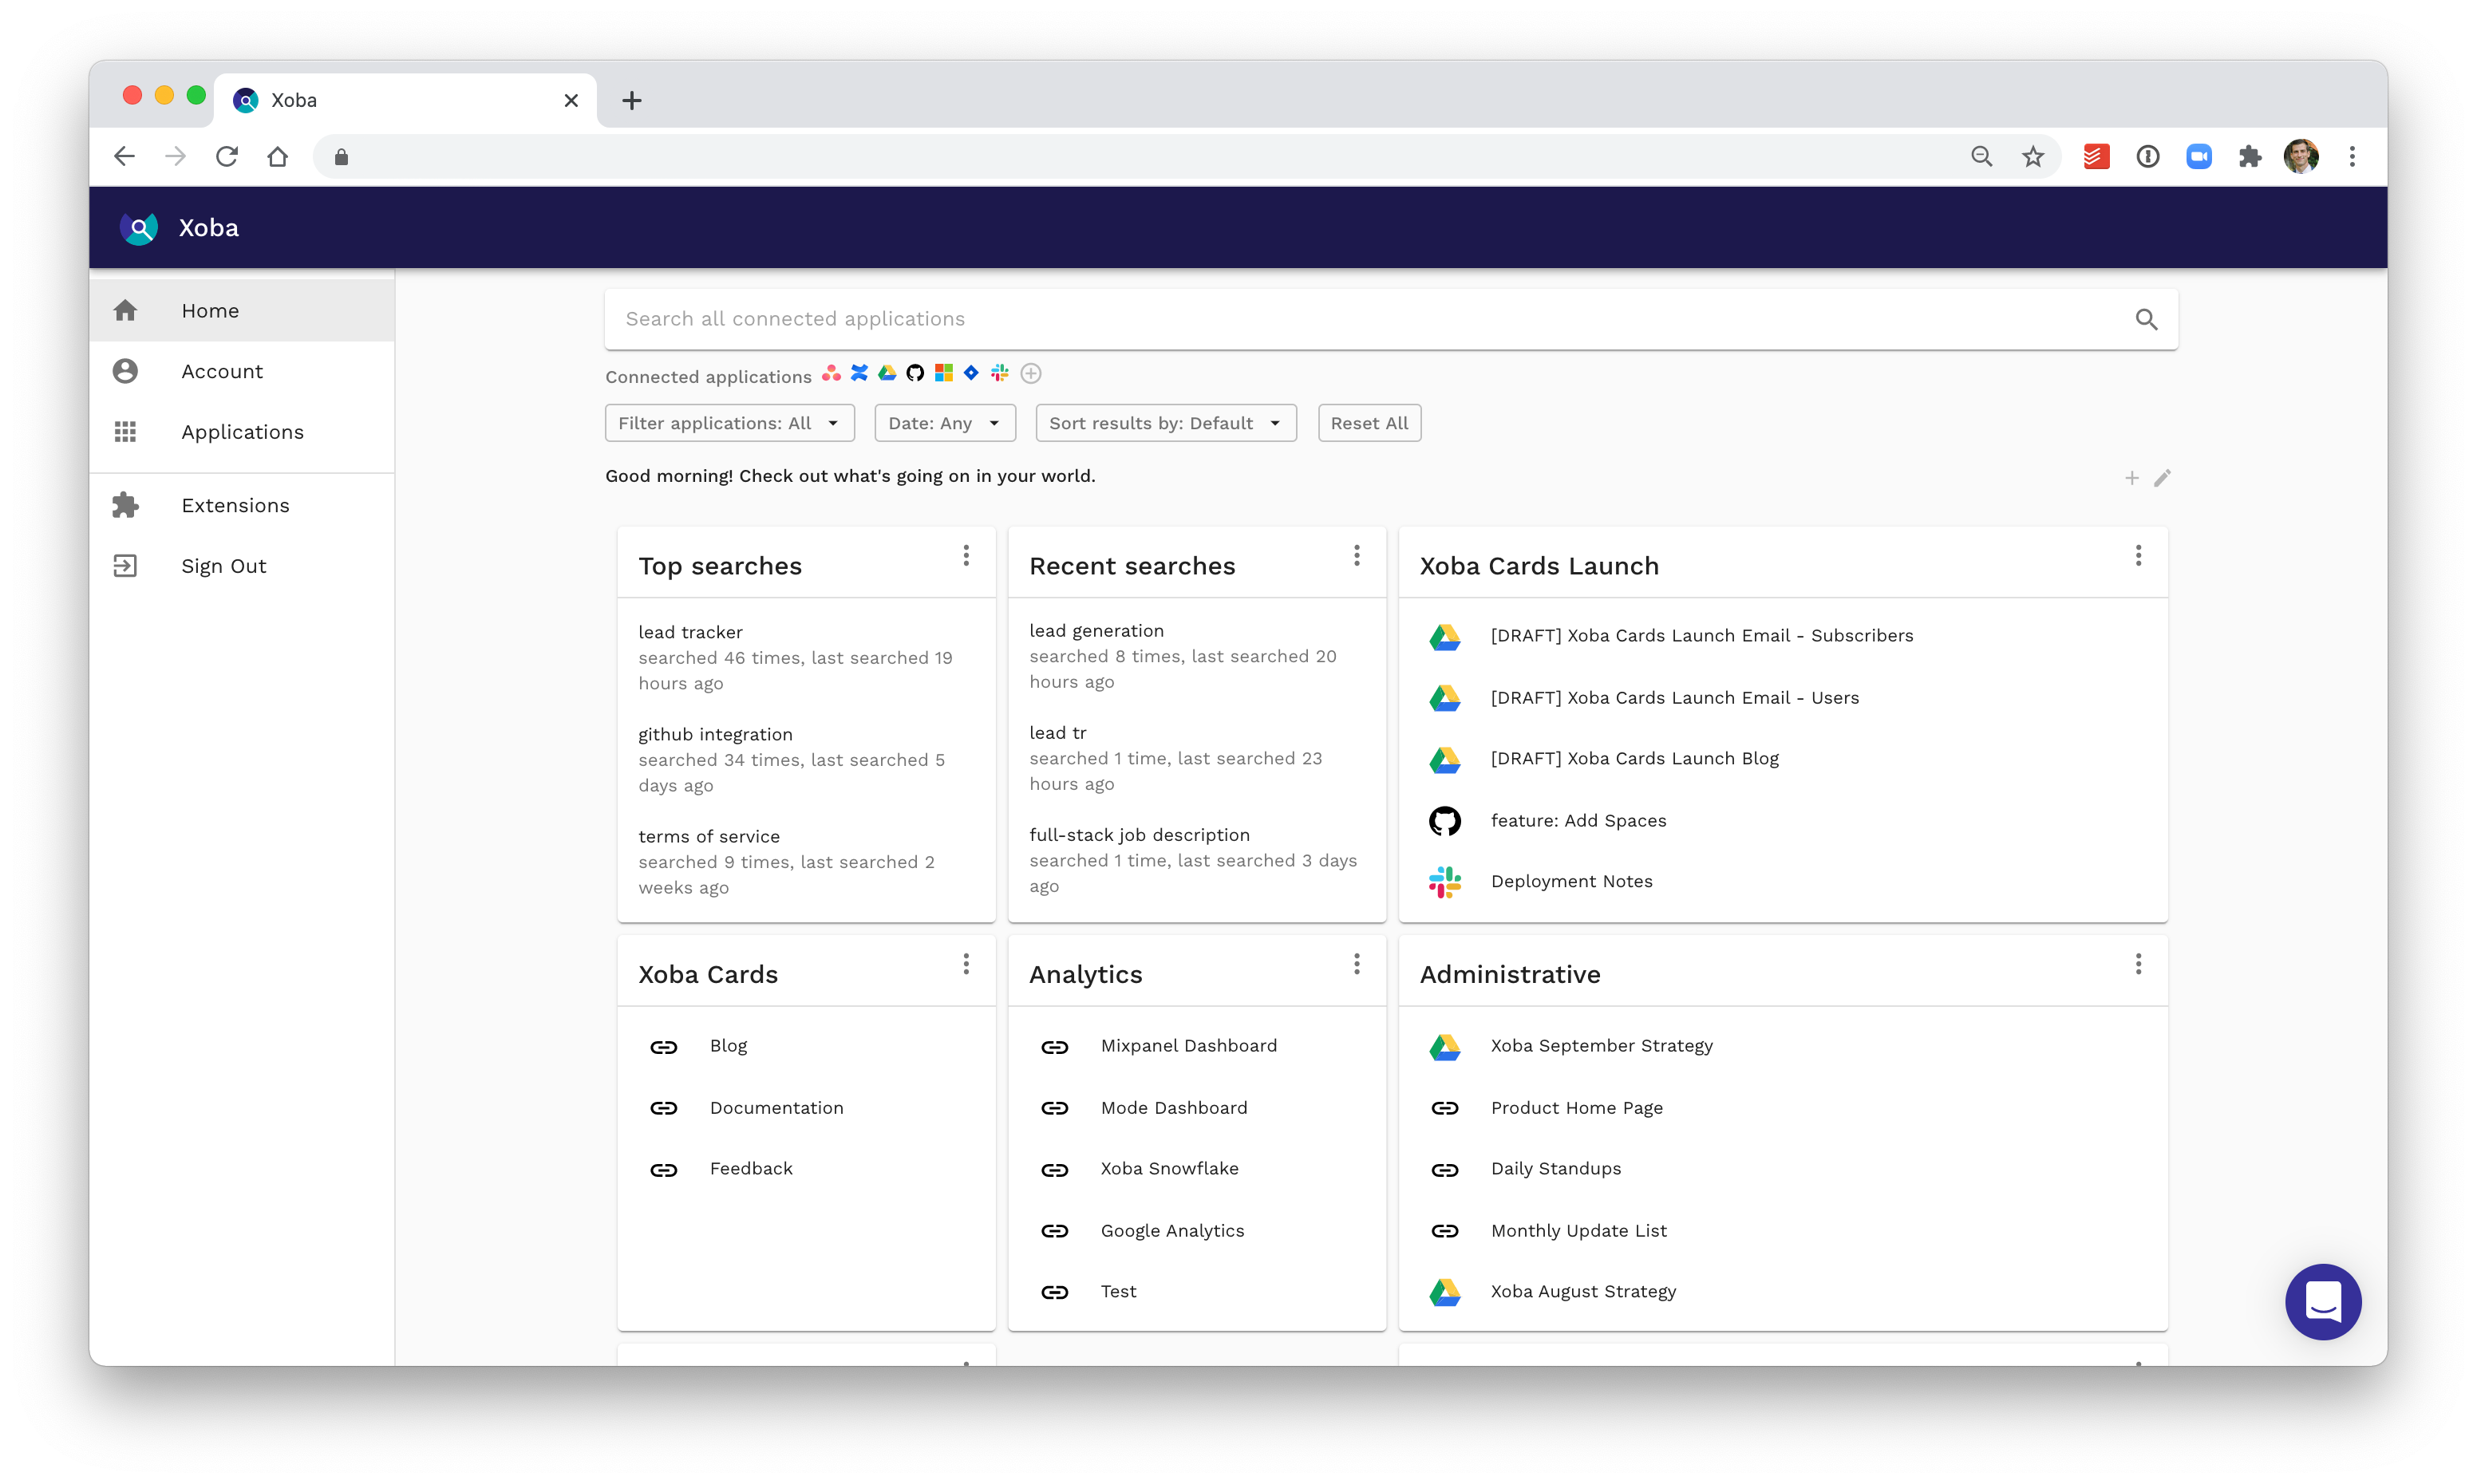Viewport: 2477px width, 1484px height.
Task: Go to Applications in sidebar
Action: (242, 432)
